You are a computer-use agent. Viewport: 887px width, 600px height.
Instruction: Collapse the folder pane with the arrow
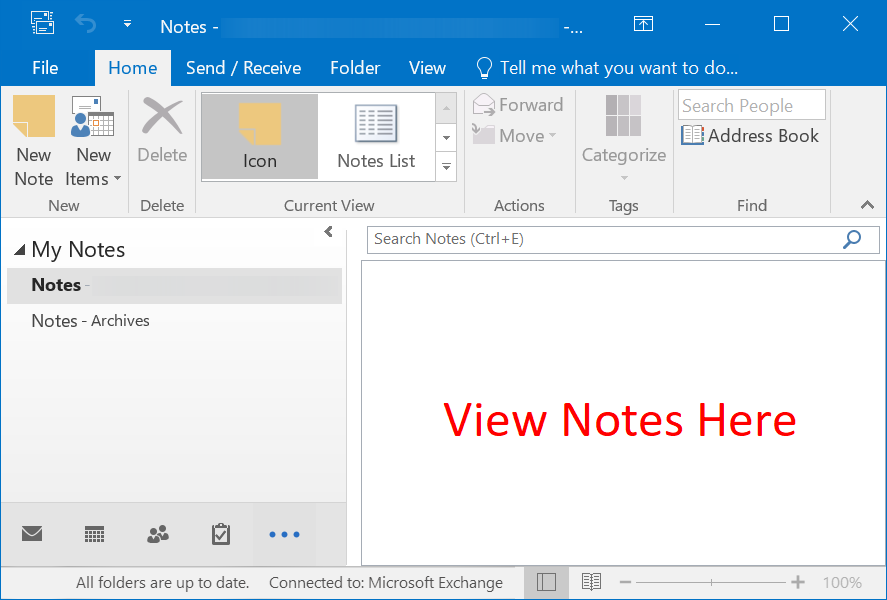328,231
